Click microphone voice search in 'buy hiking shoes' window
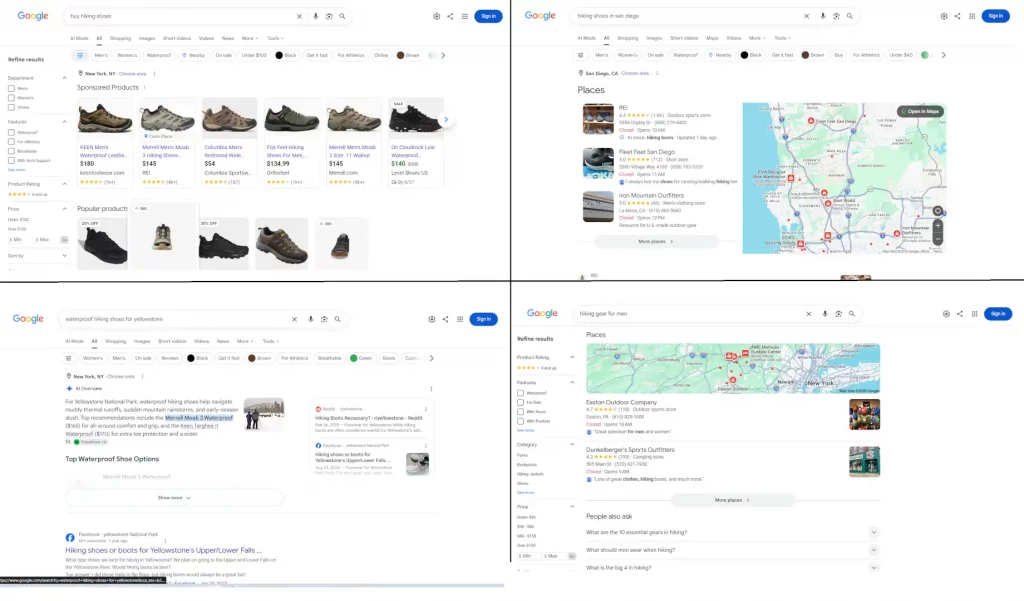 (x=315, y=16)
